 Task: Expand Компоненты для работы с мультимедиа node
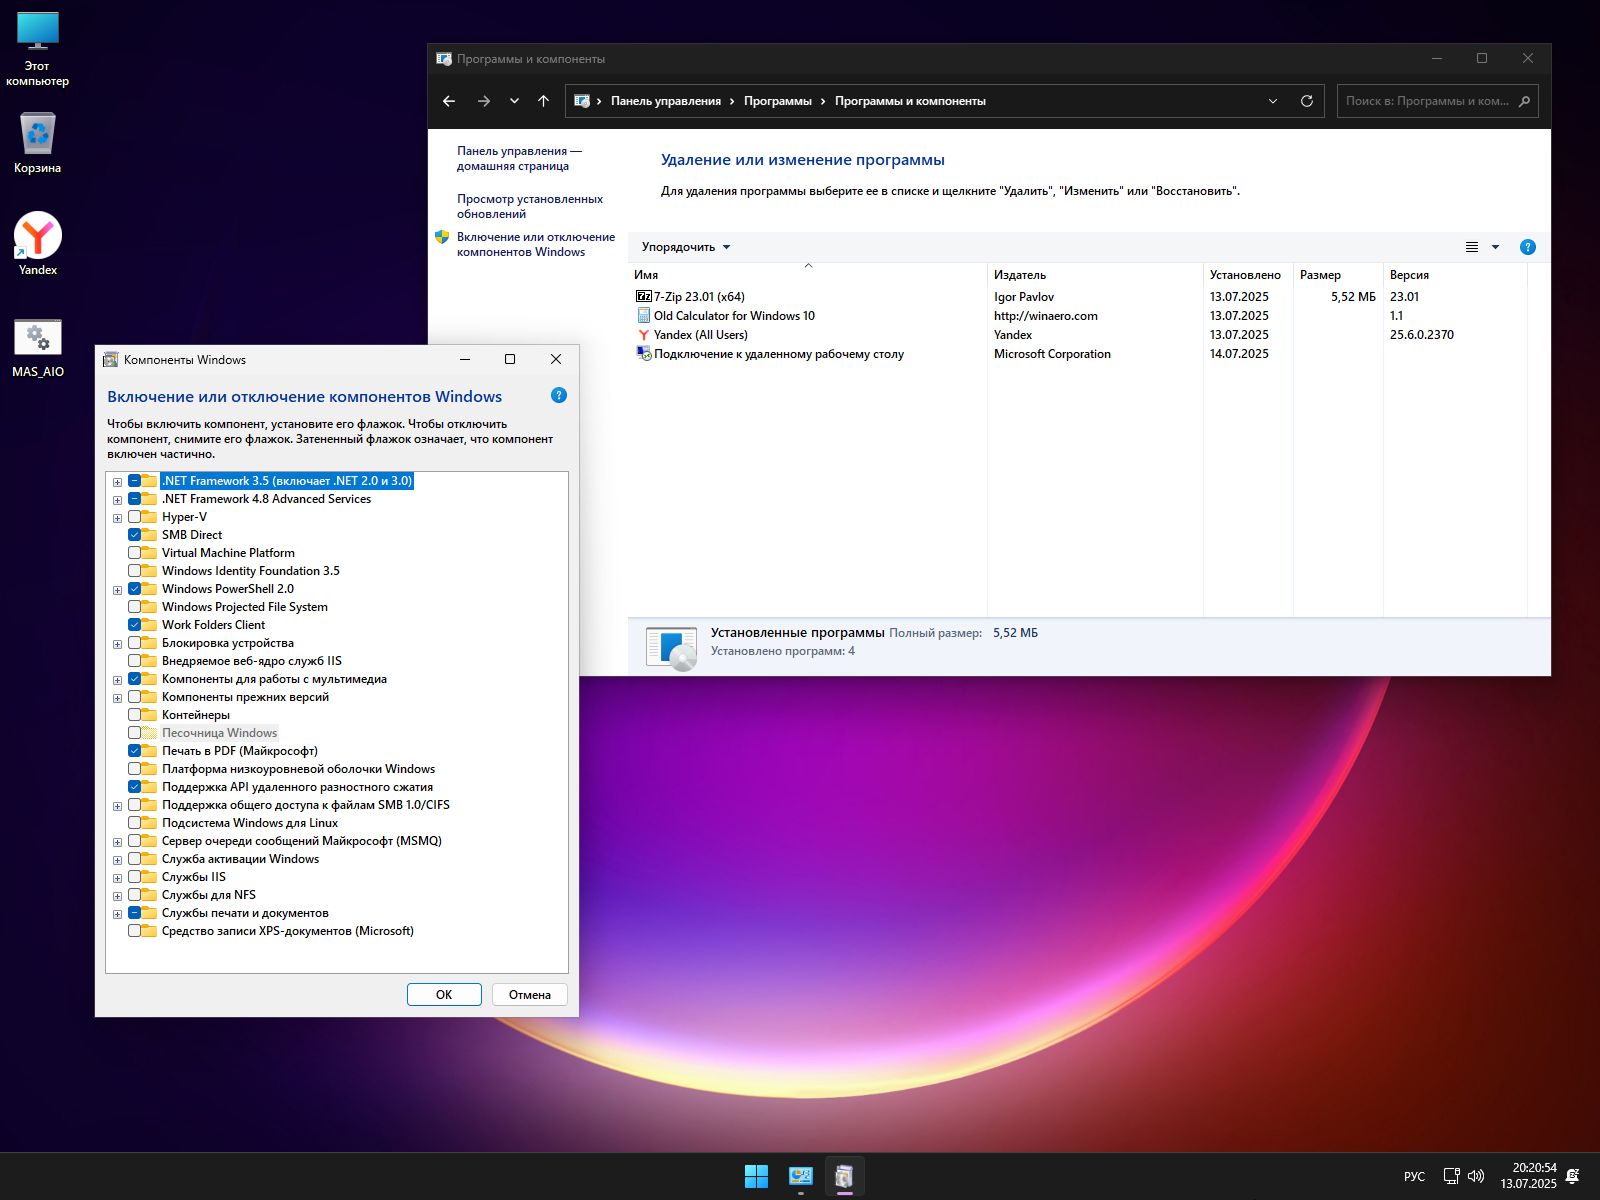tap(117, 680)
